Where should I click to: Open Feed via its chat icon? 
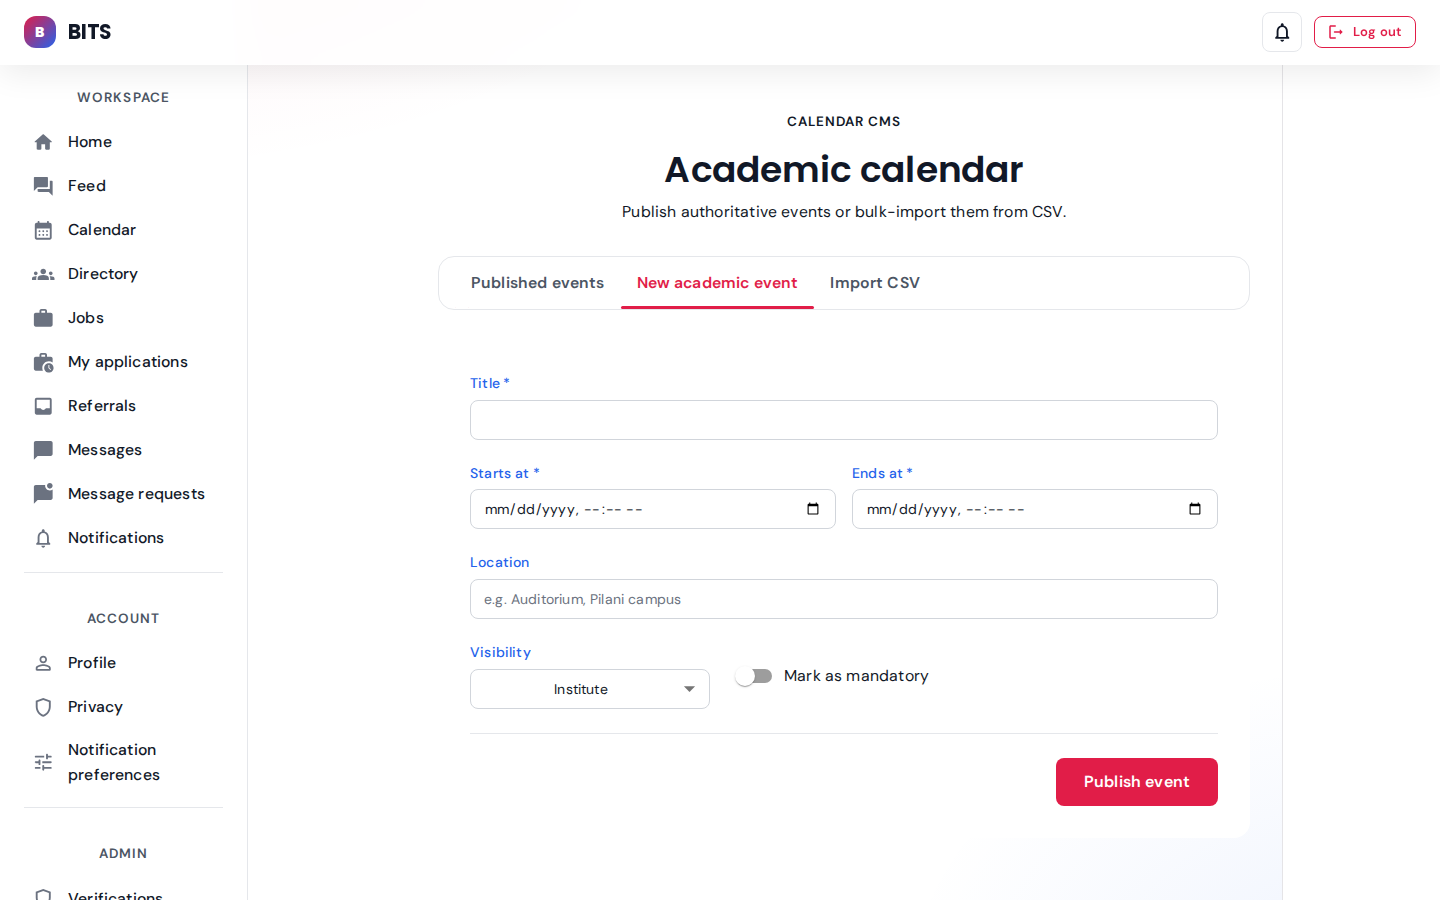pos(43,186)
